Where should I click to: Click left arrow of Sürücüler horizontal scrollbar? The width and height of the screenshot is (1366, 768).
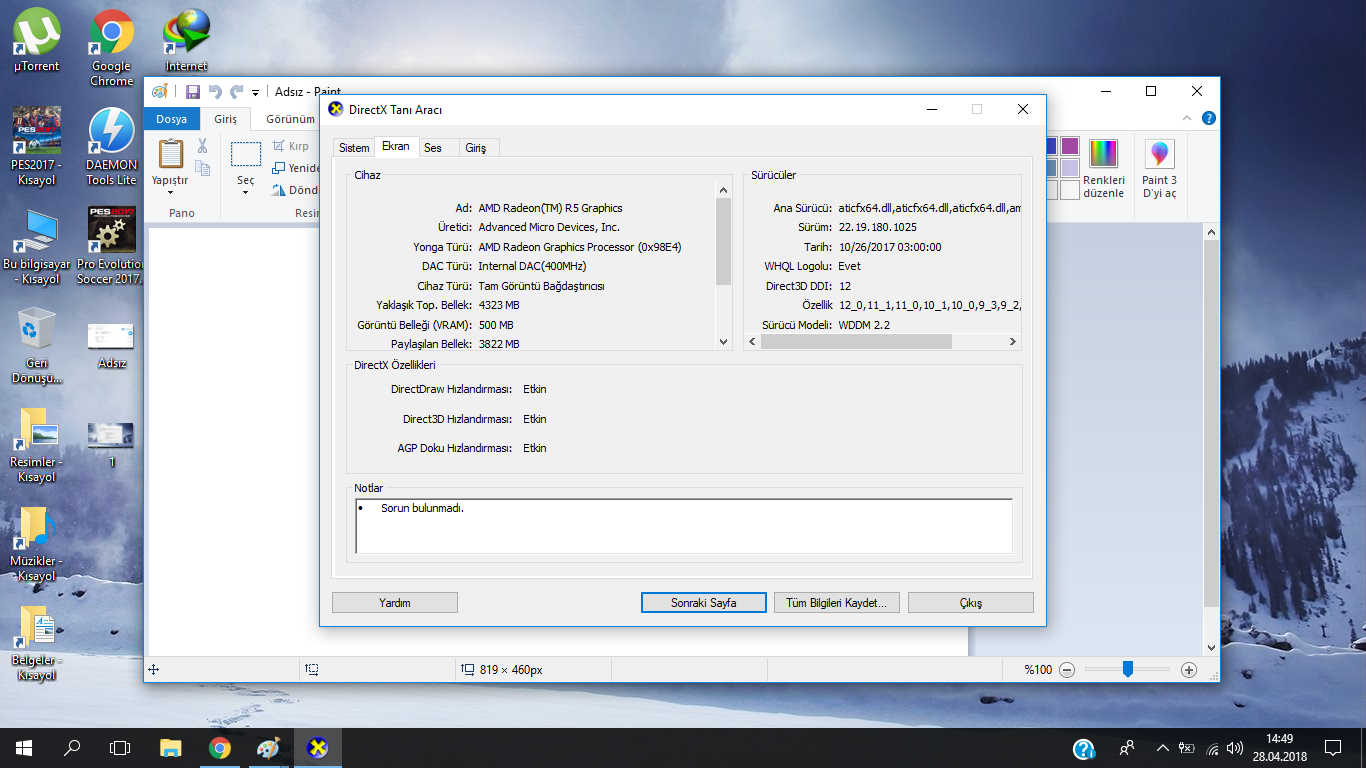click(752, 342)
